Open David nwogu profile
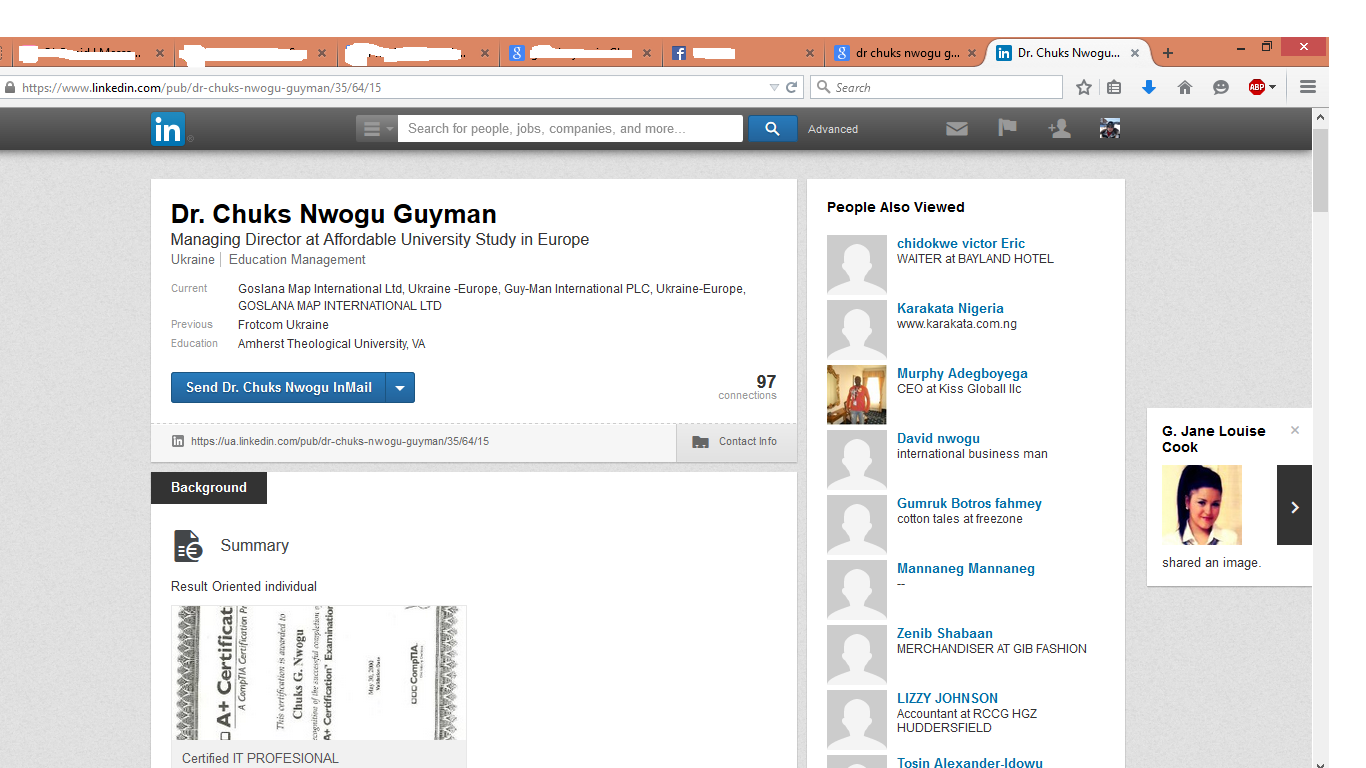1366x768 pixels. (938, 438)
